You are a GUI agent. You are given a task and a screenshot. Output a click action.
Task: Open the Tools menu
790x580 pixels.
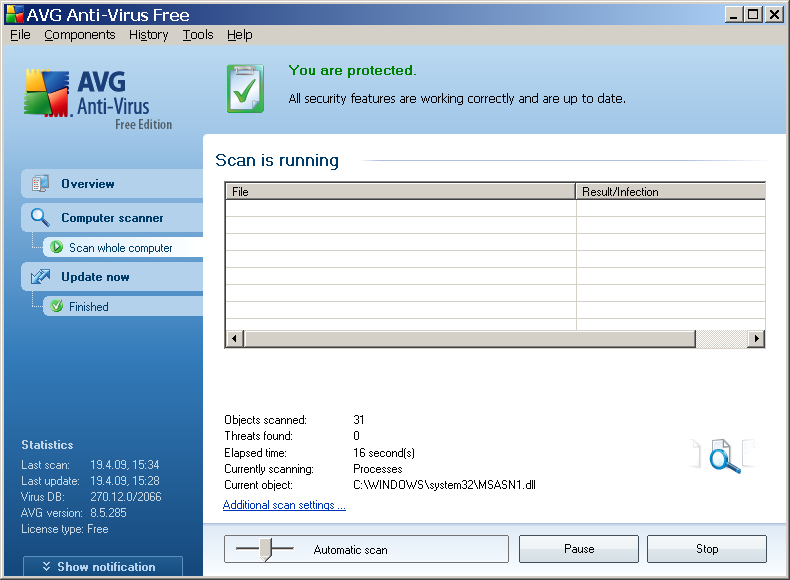tap(198, 35)
